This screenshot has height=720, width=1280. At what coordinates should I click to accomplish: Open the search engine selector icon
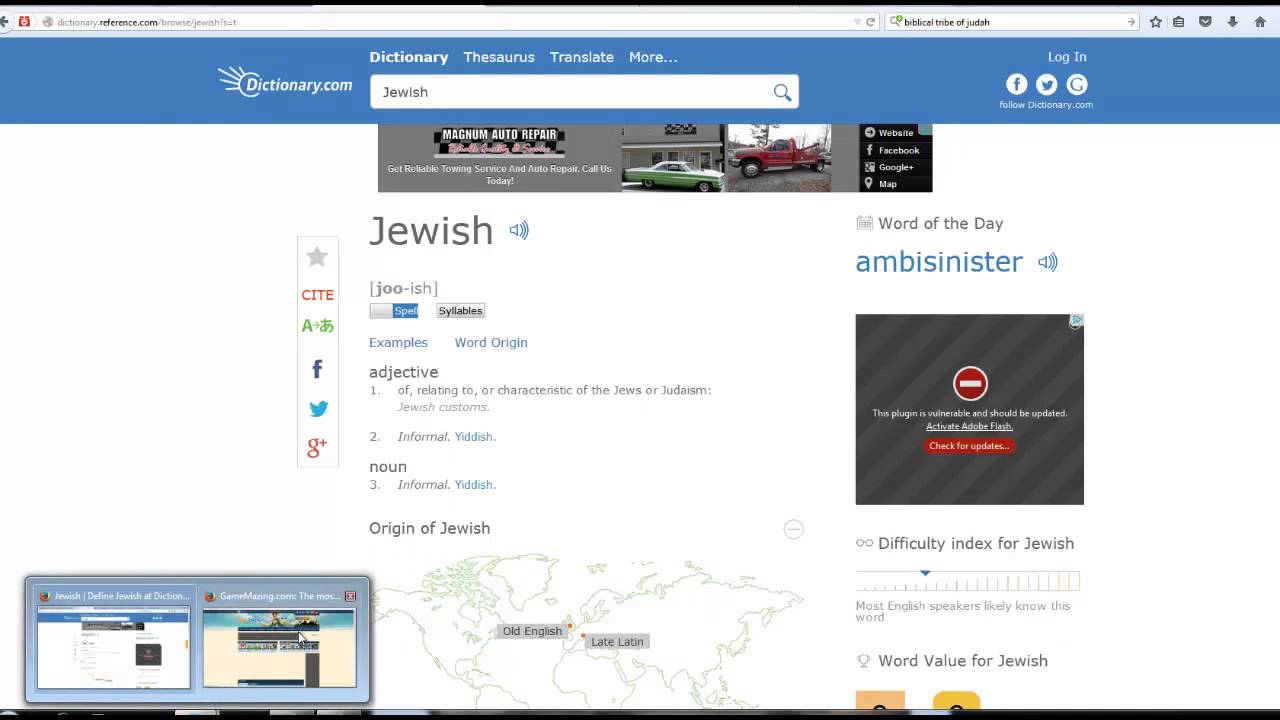(896, 22)
